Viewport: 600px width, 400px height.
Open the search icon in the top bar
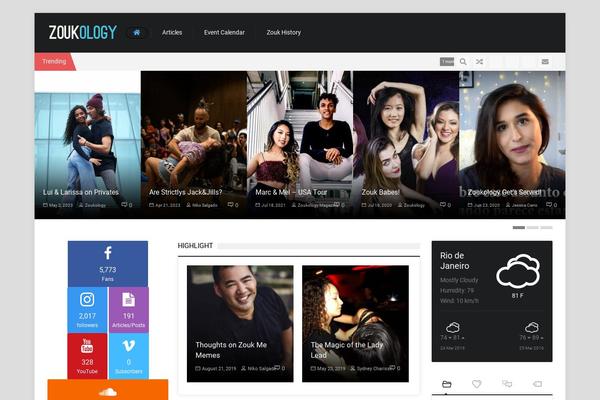[463, 62]
